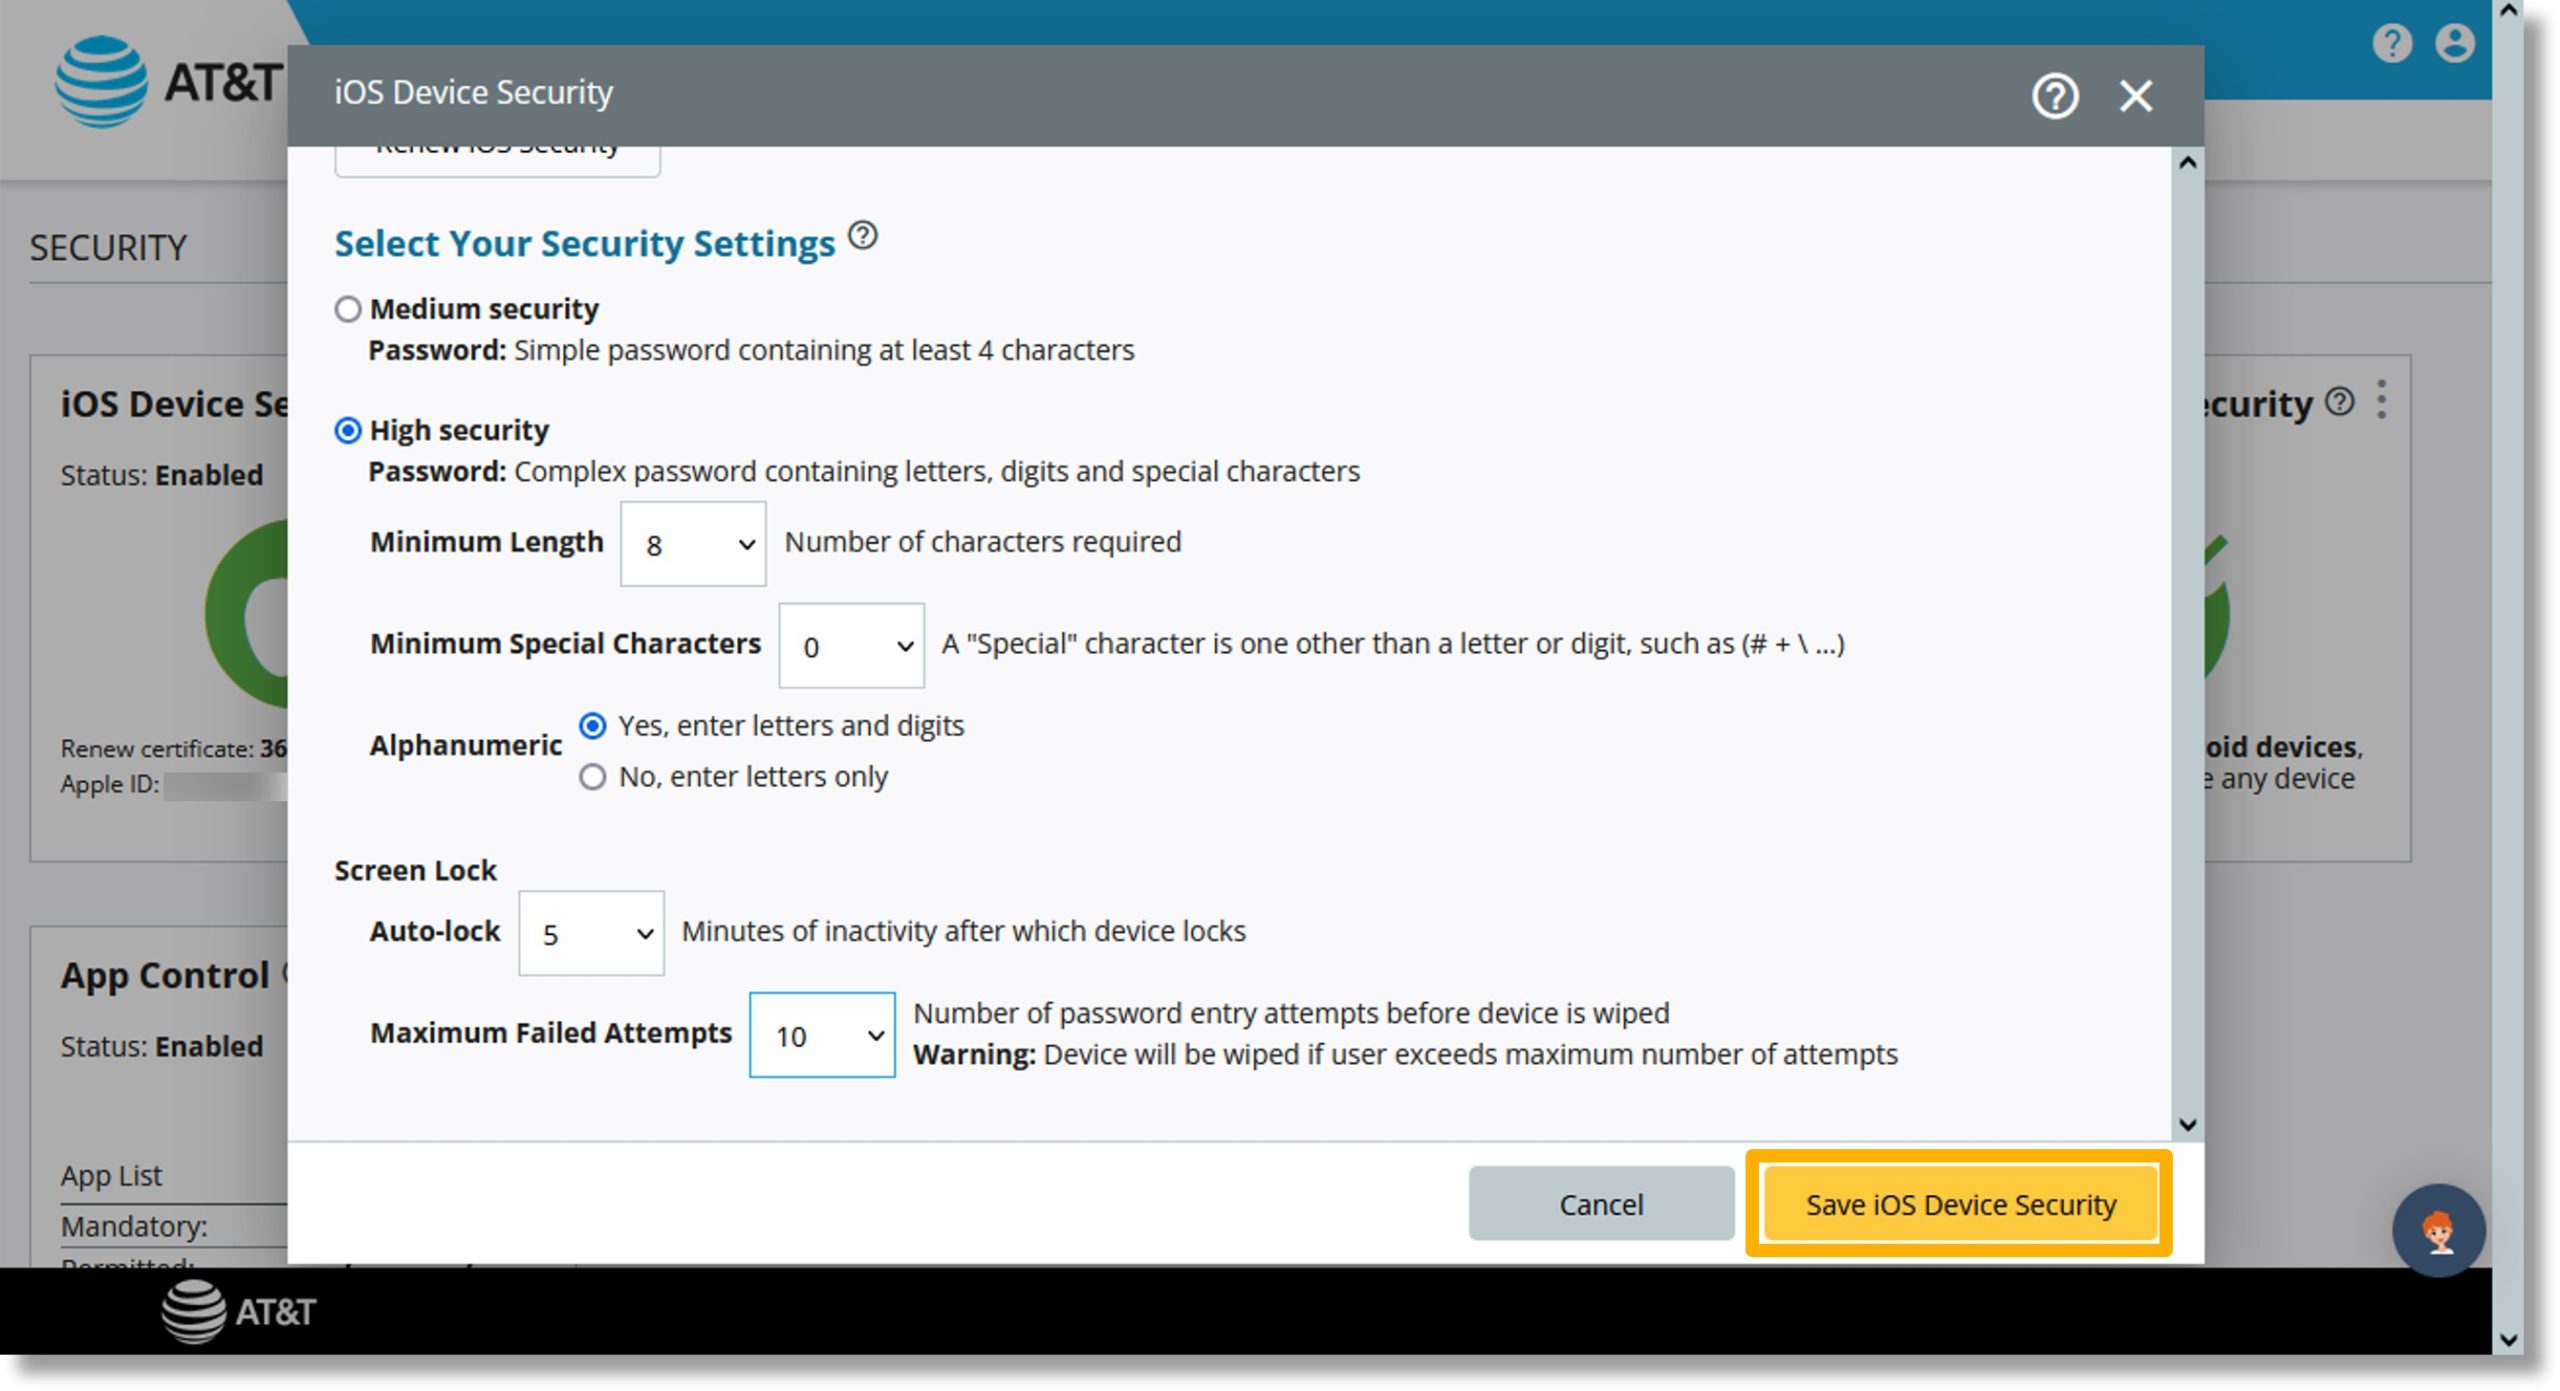This screenshot has height=1391, width=2560.
Task: Choose Yes, enter letters and digits
Action: [x=592, y=726]
